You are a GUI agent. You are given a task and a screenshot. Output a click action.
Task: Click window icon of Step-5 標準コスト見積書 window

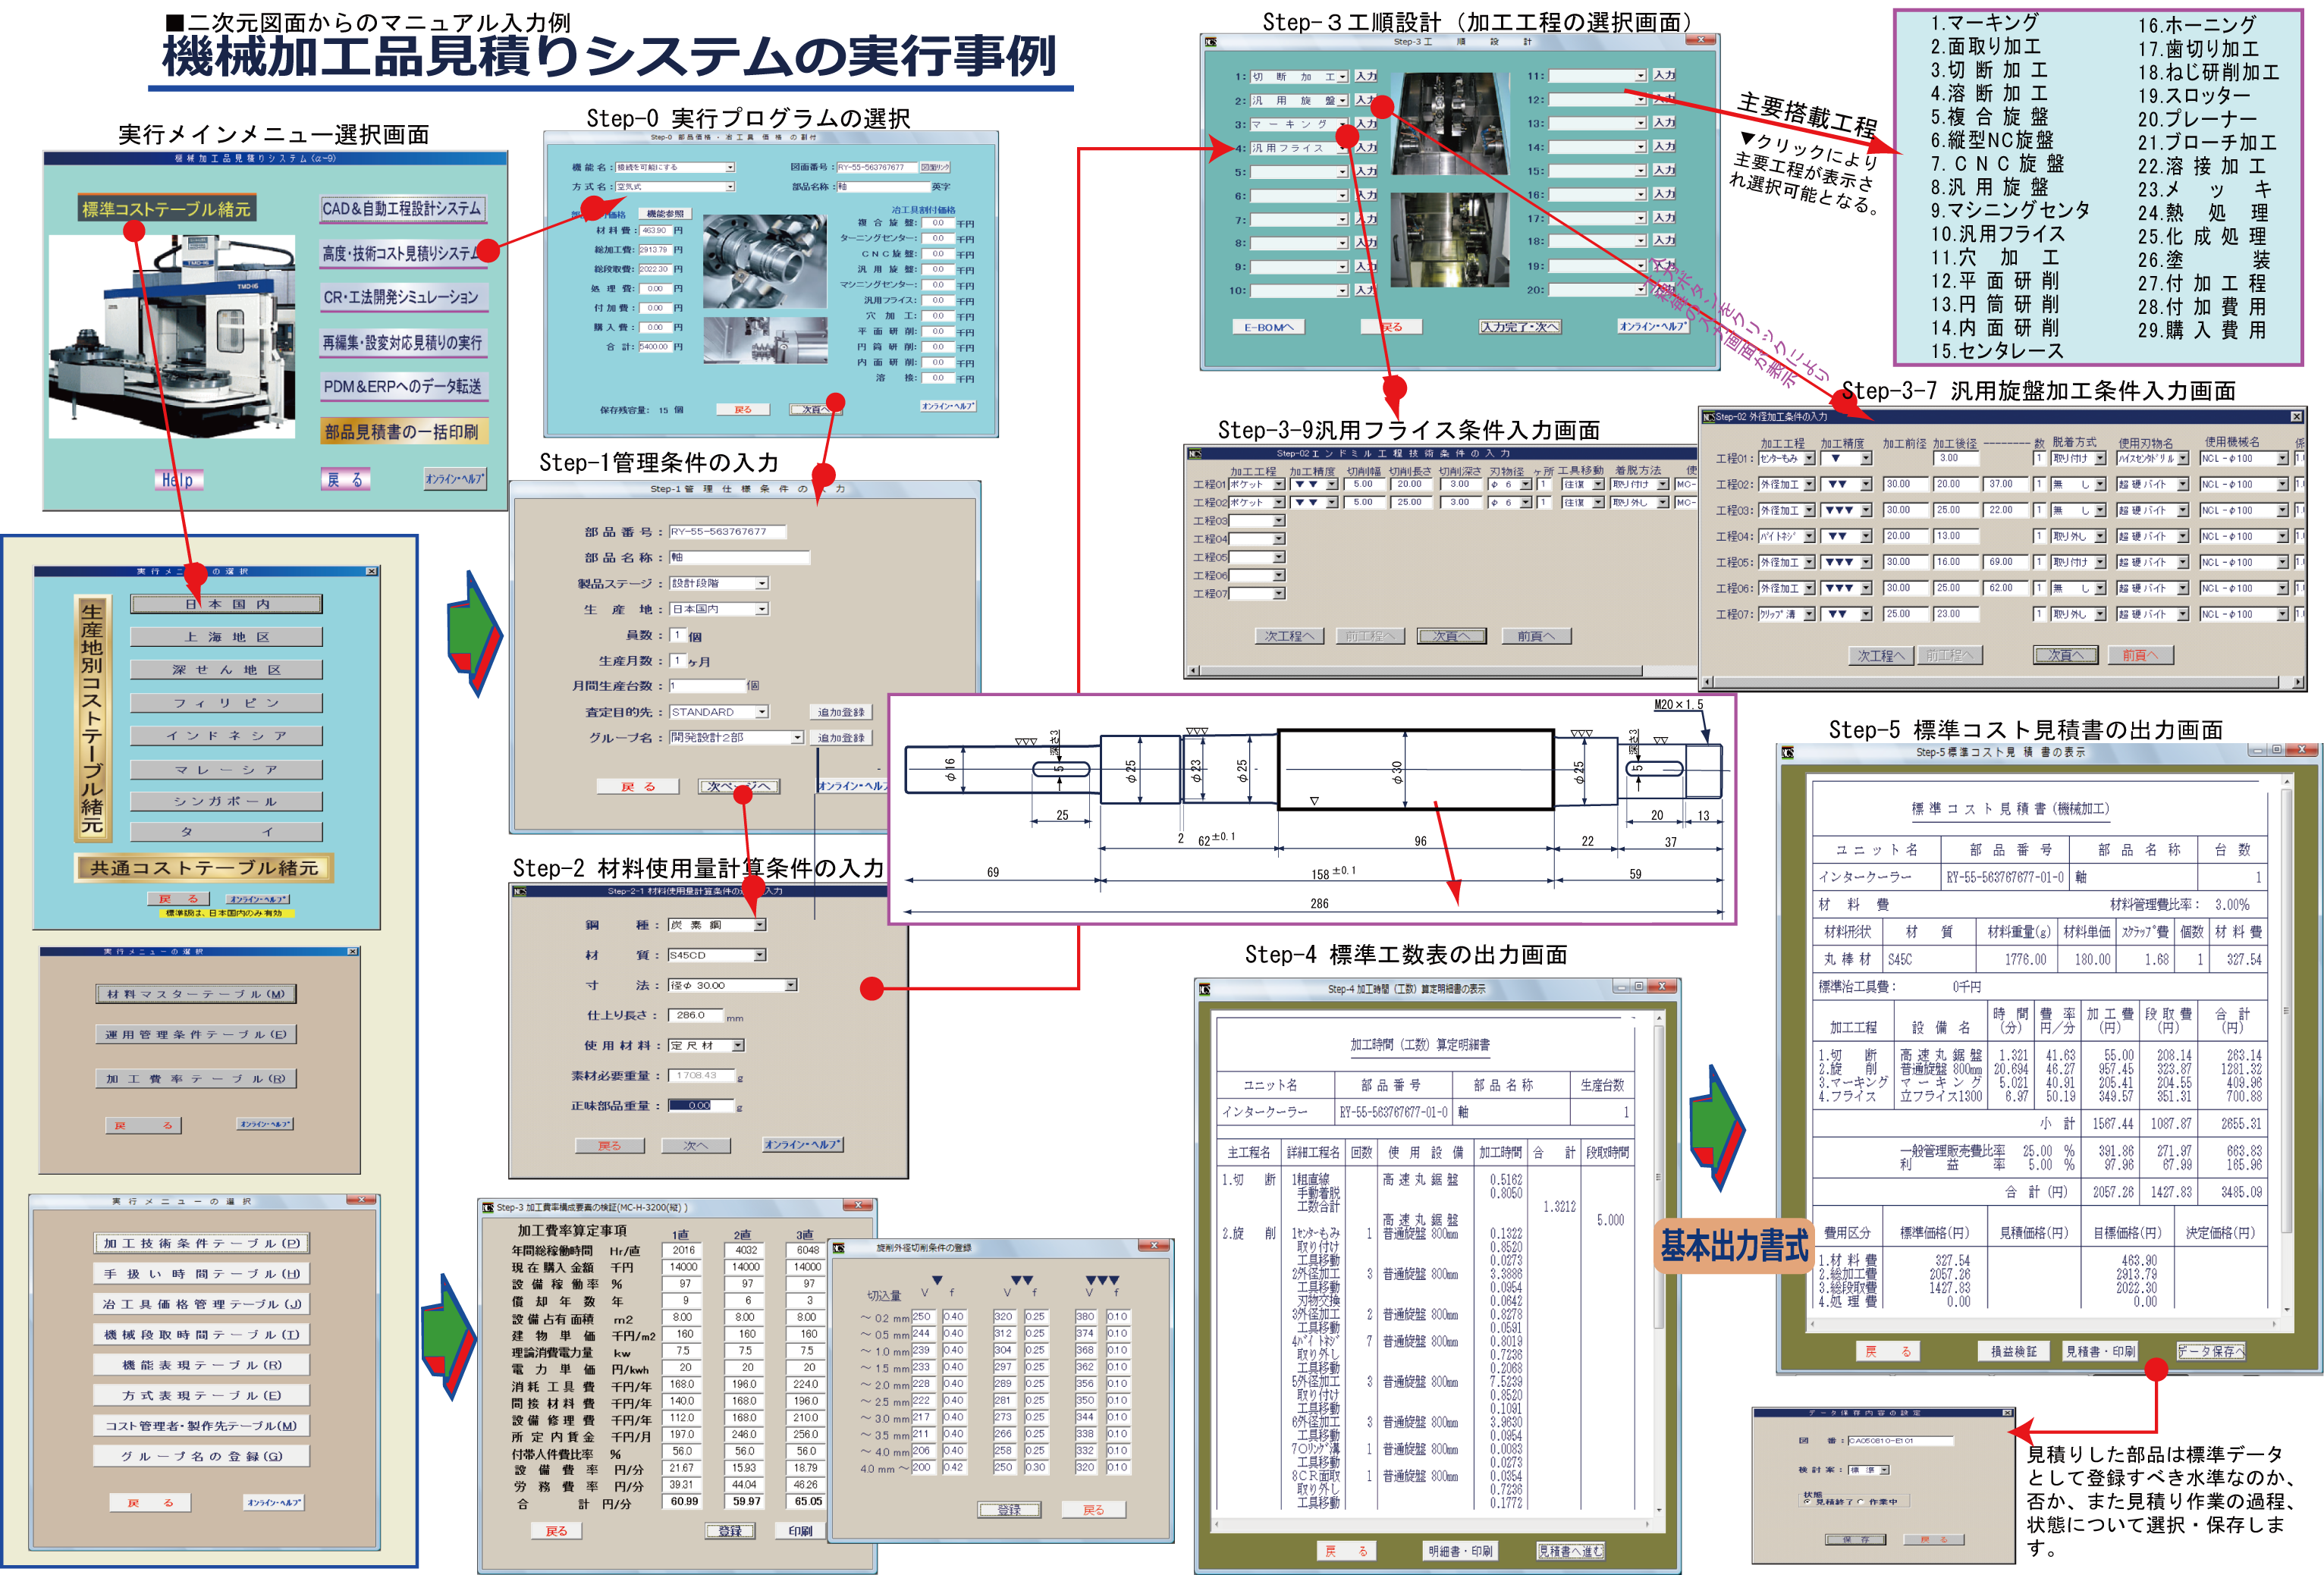coord(1788,752)
